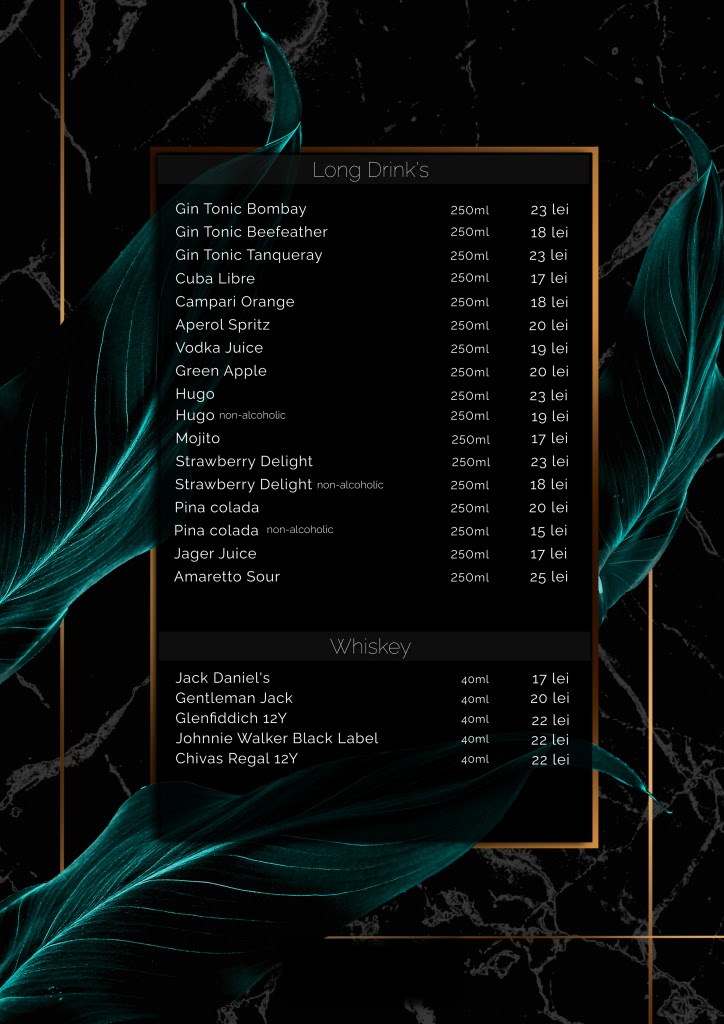Click the '250ml' volume of Cuba Libre

click(469, 278)
